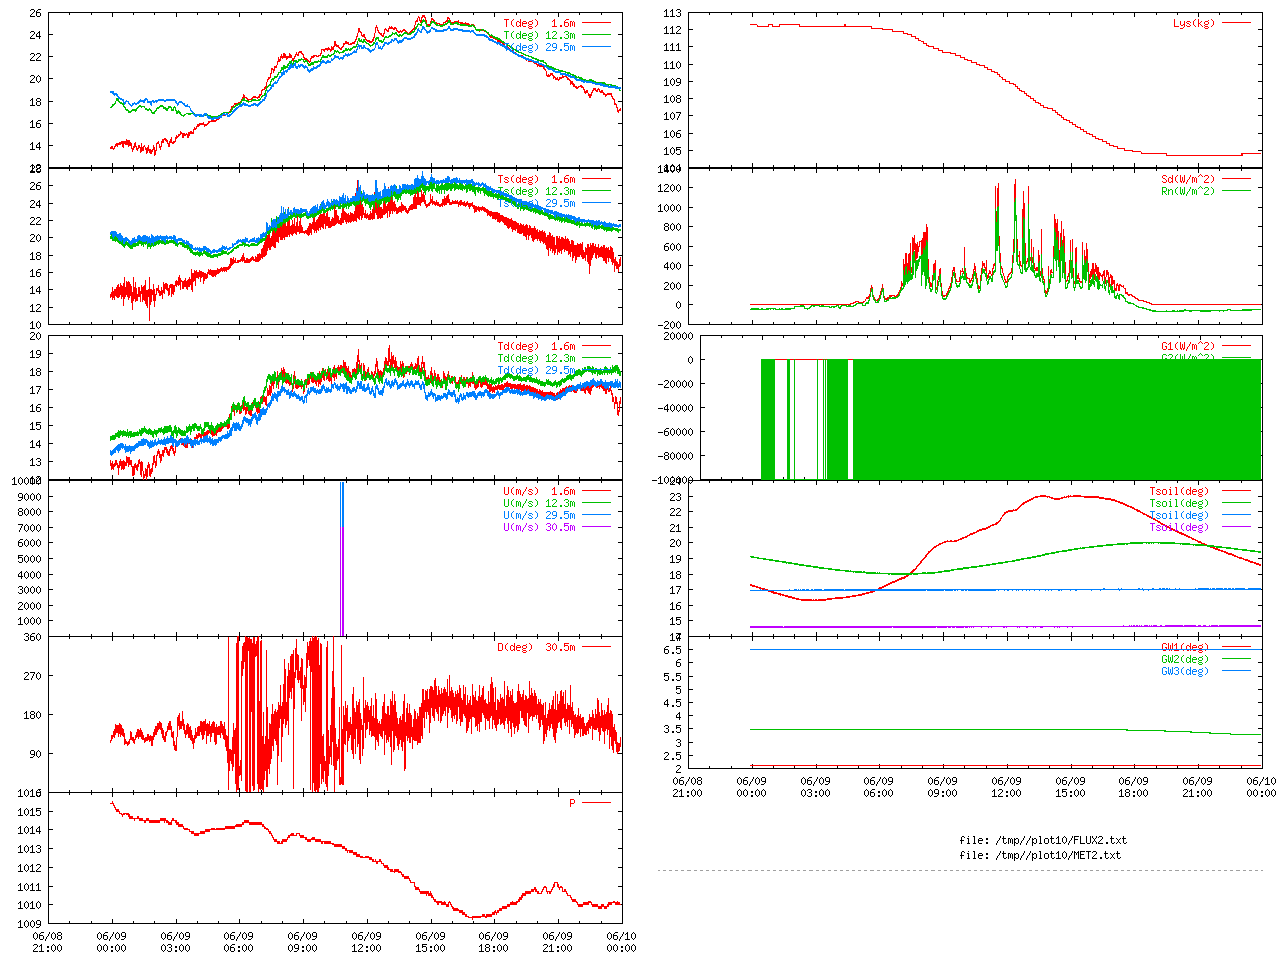
Task: Select the U(m/s) 1.6m legend entry
Action: [x=539, y=492]
